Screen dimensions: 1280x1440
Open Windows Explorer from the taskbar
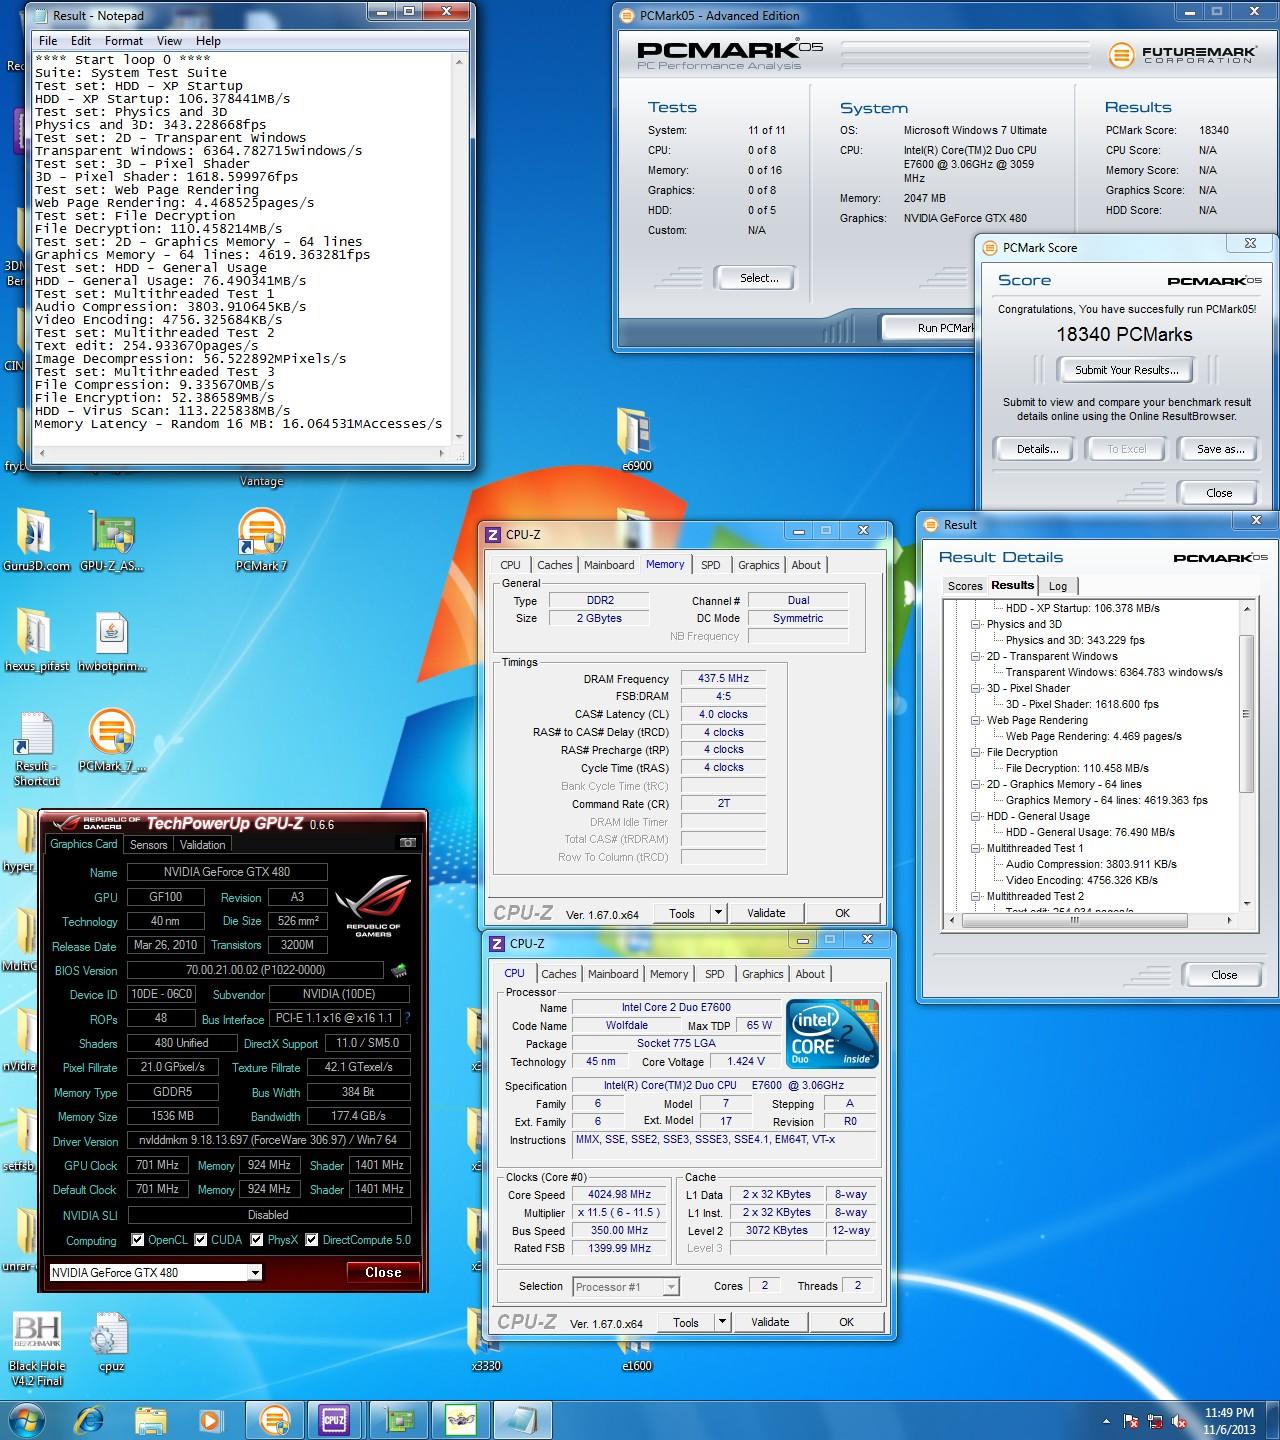[x=151, y=1419]
